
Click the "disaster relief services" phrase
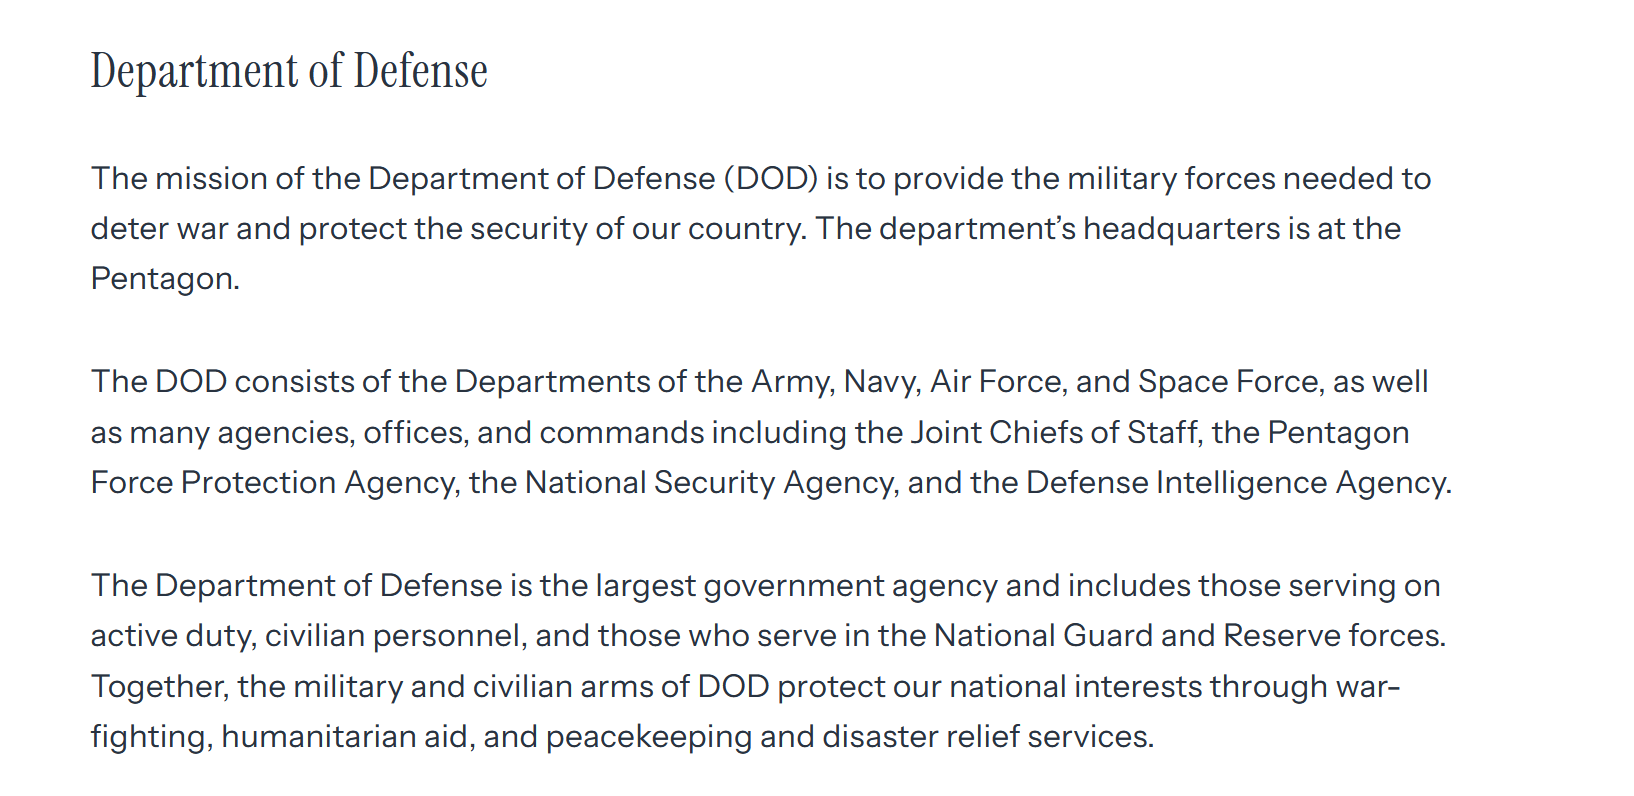point(987,736)
